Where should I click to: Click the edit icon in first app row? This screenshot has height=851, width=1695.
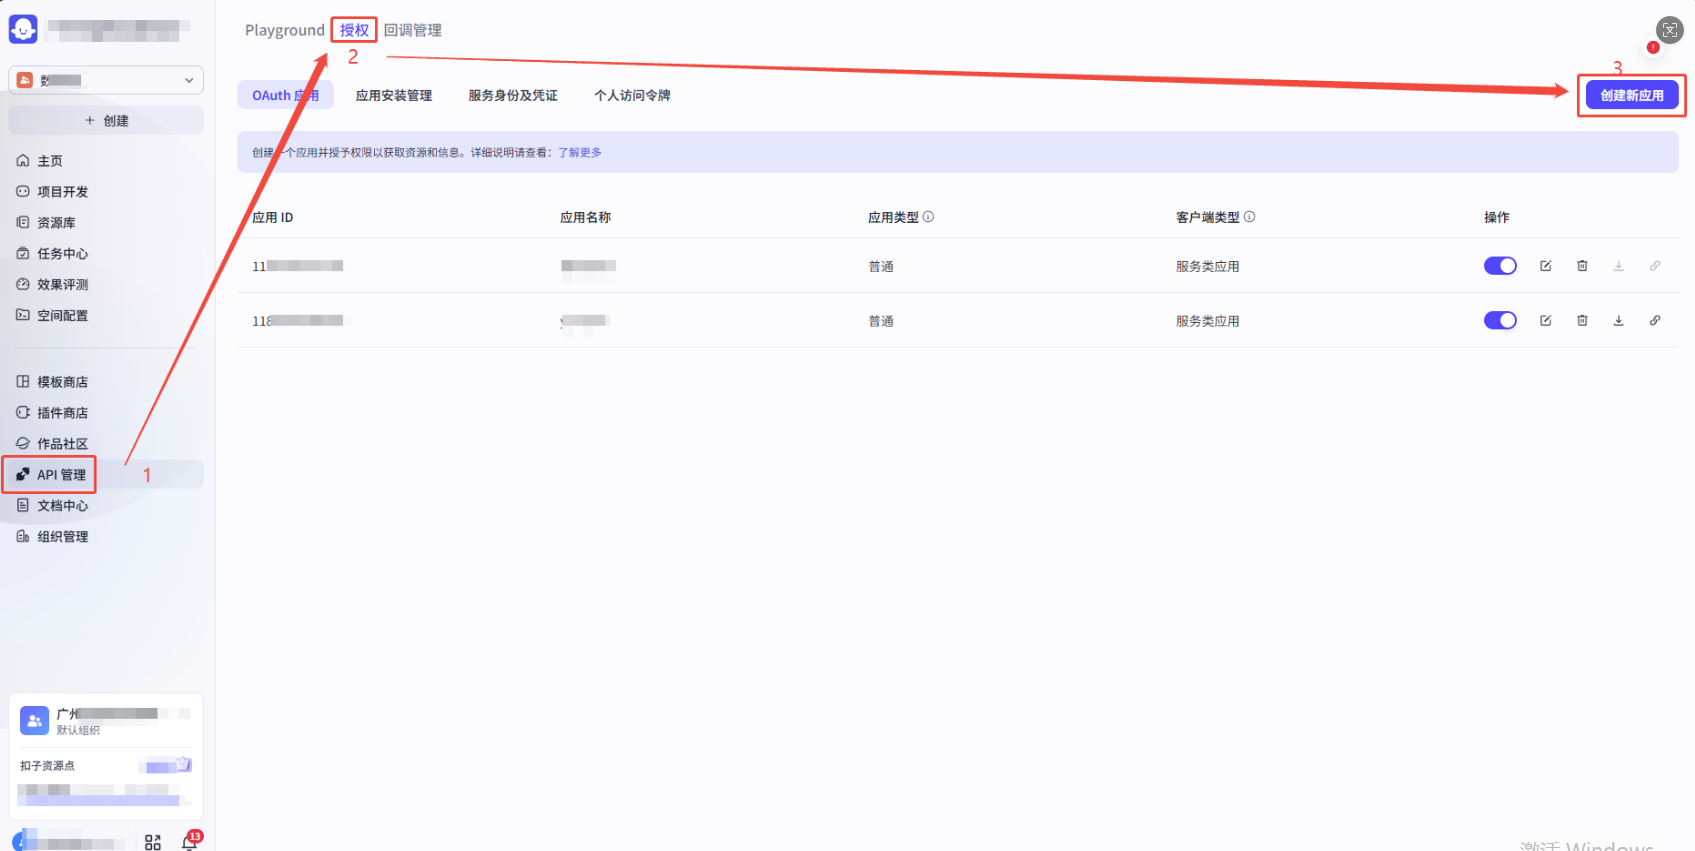1545,266
